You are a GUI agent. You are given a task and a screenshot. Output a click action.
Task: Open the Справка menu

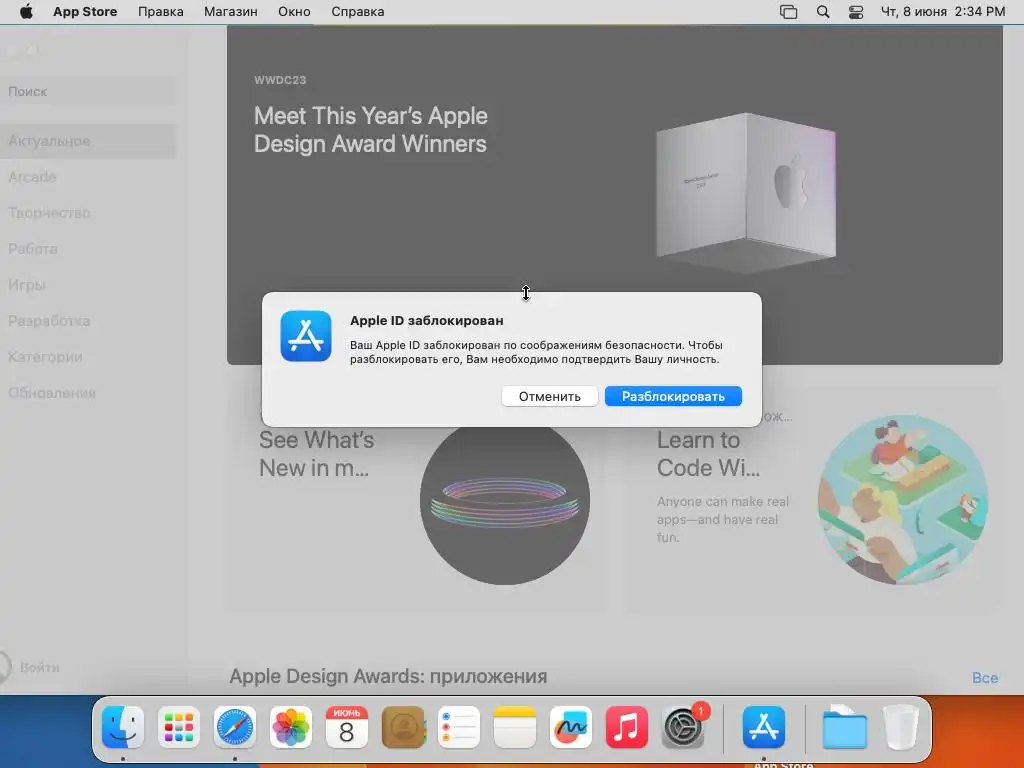point(357,12)
